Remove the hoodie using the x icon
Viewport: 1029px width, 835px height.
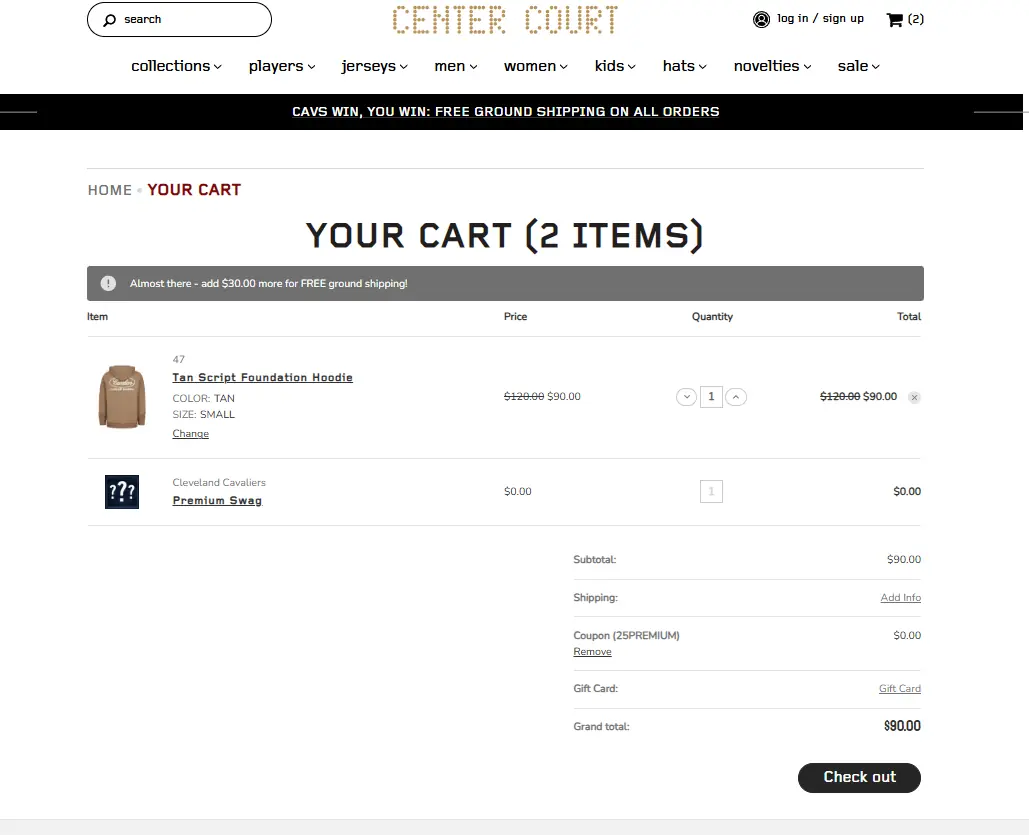pos(914,397)
